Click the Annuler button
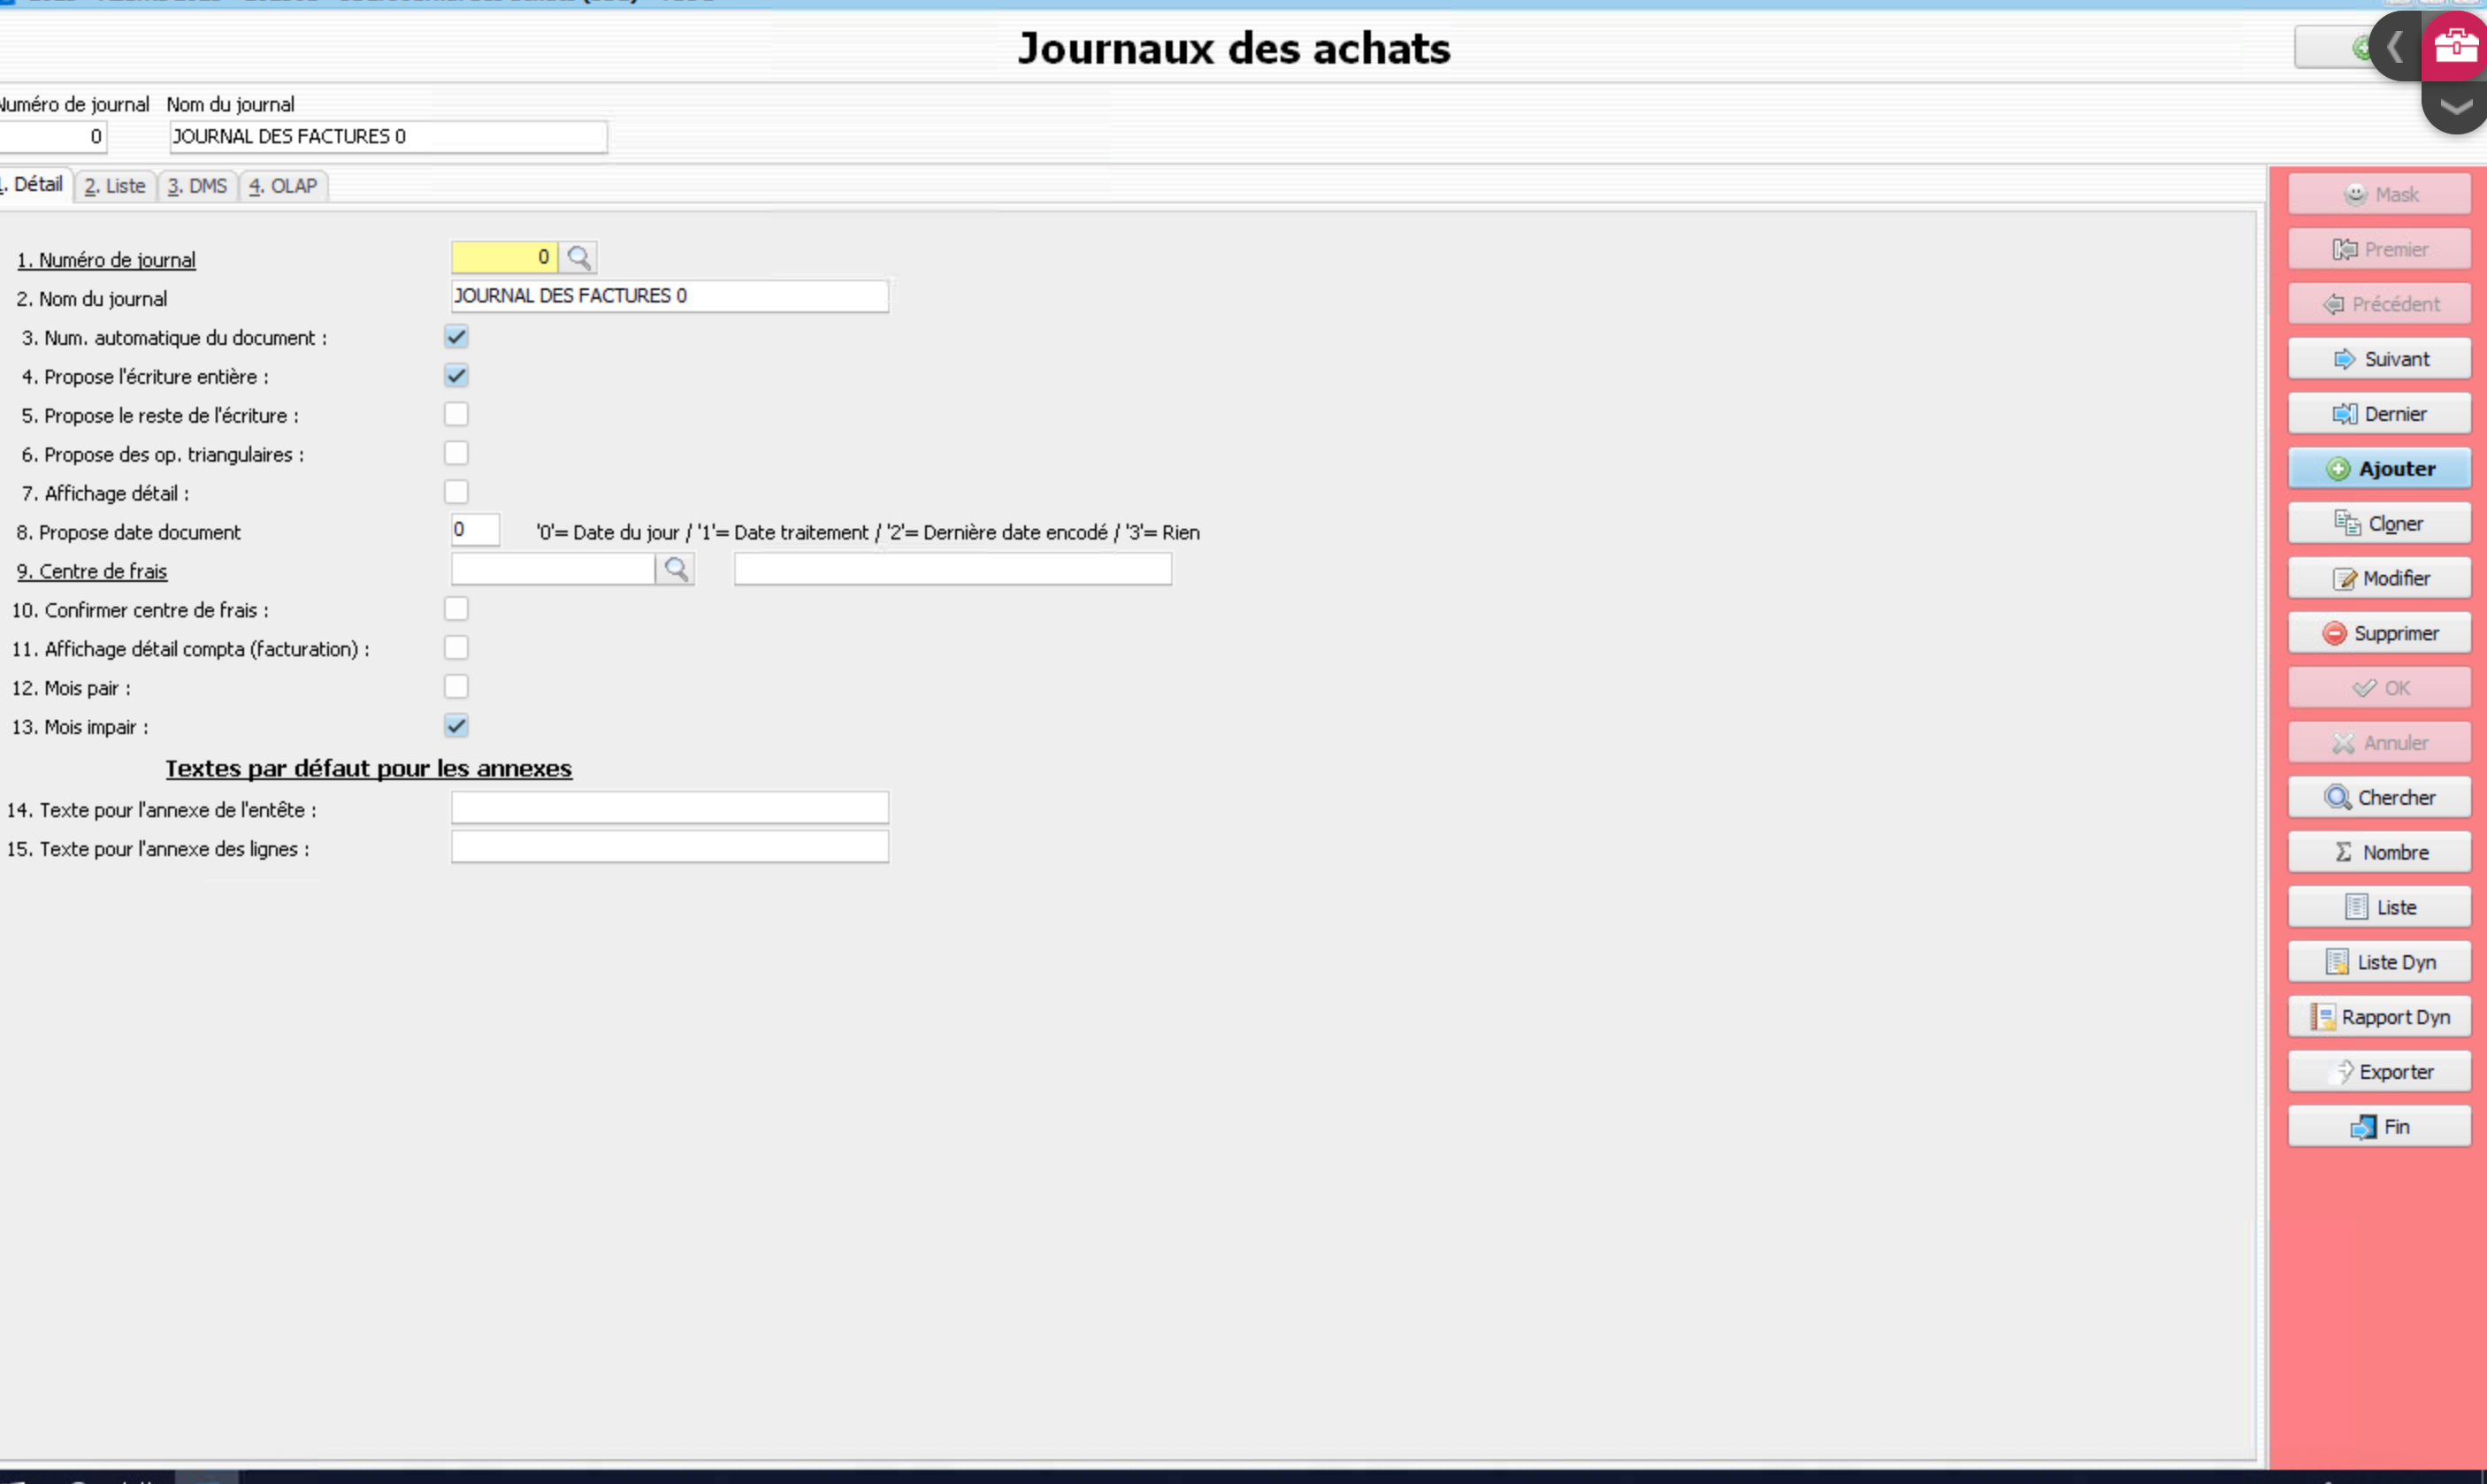 [2379, 743]
